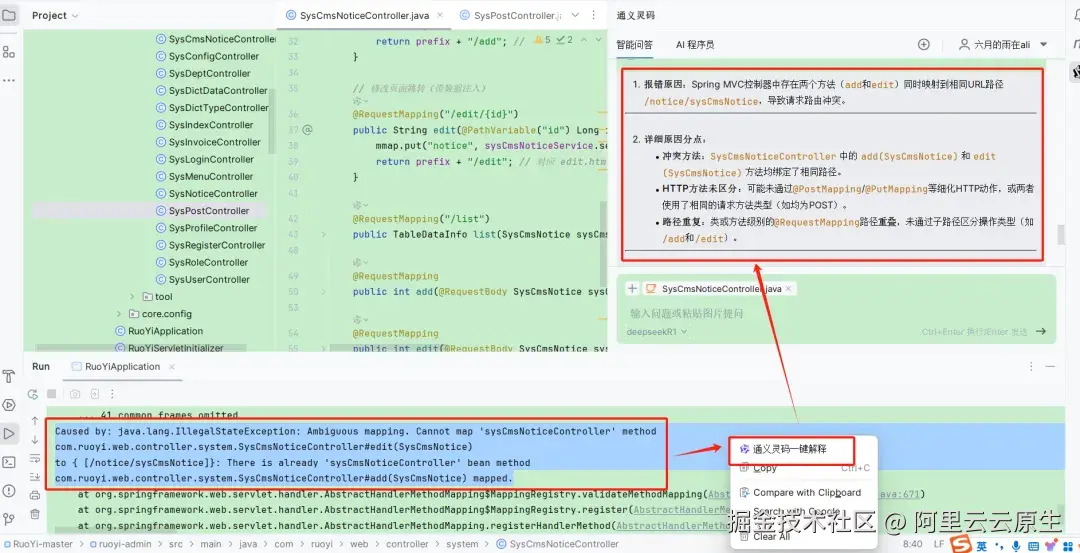The height and width of the screenshot is (553, 1080).
Task: Click the 8:40 caret position indicator
Action: (x=912, y=544)
